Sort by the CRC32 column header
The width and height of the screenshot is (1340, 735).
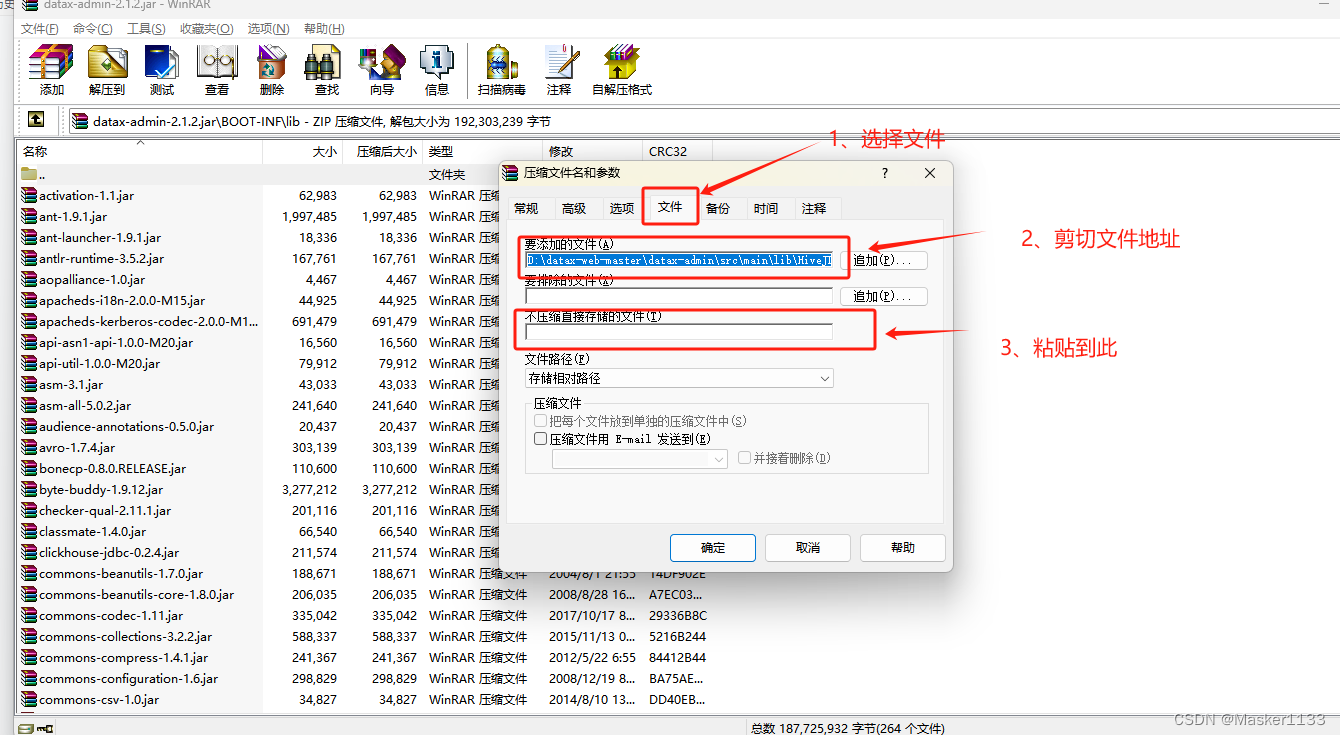[x=677, y=152]
